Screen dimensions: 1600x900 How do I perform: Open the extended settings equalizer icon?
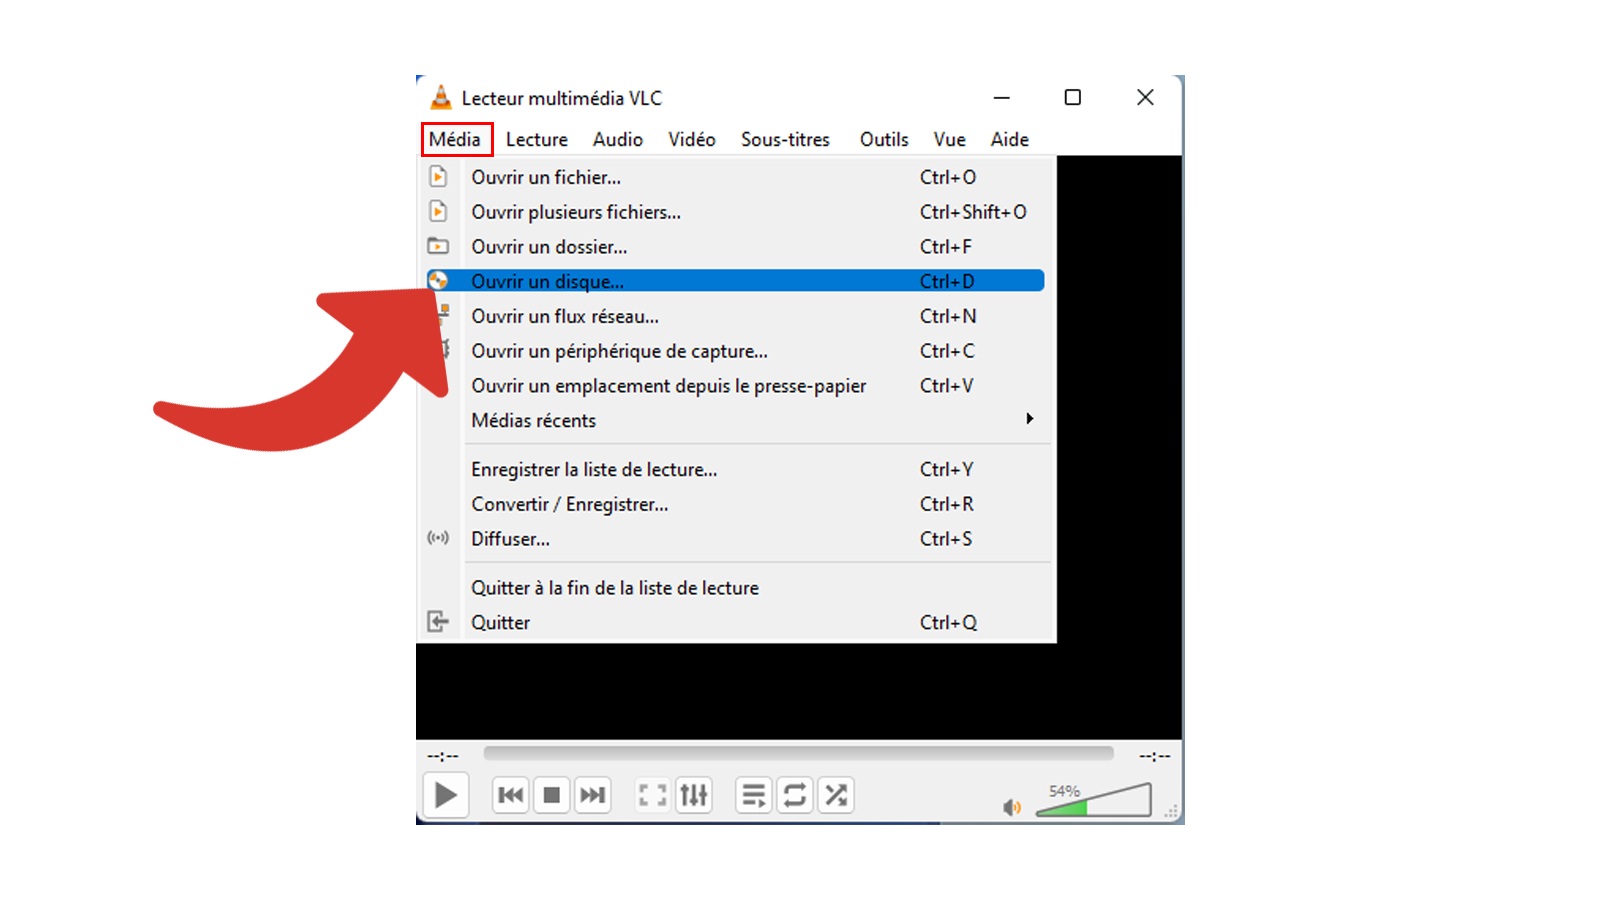click(693, 795)
